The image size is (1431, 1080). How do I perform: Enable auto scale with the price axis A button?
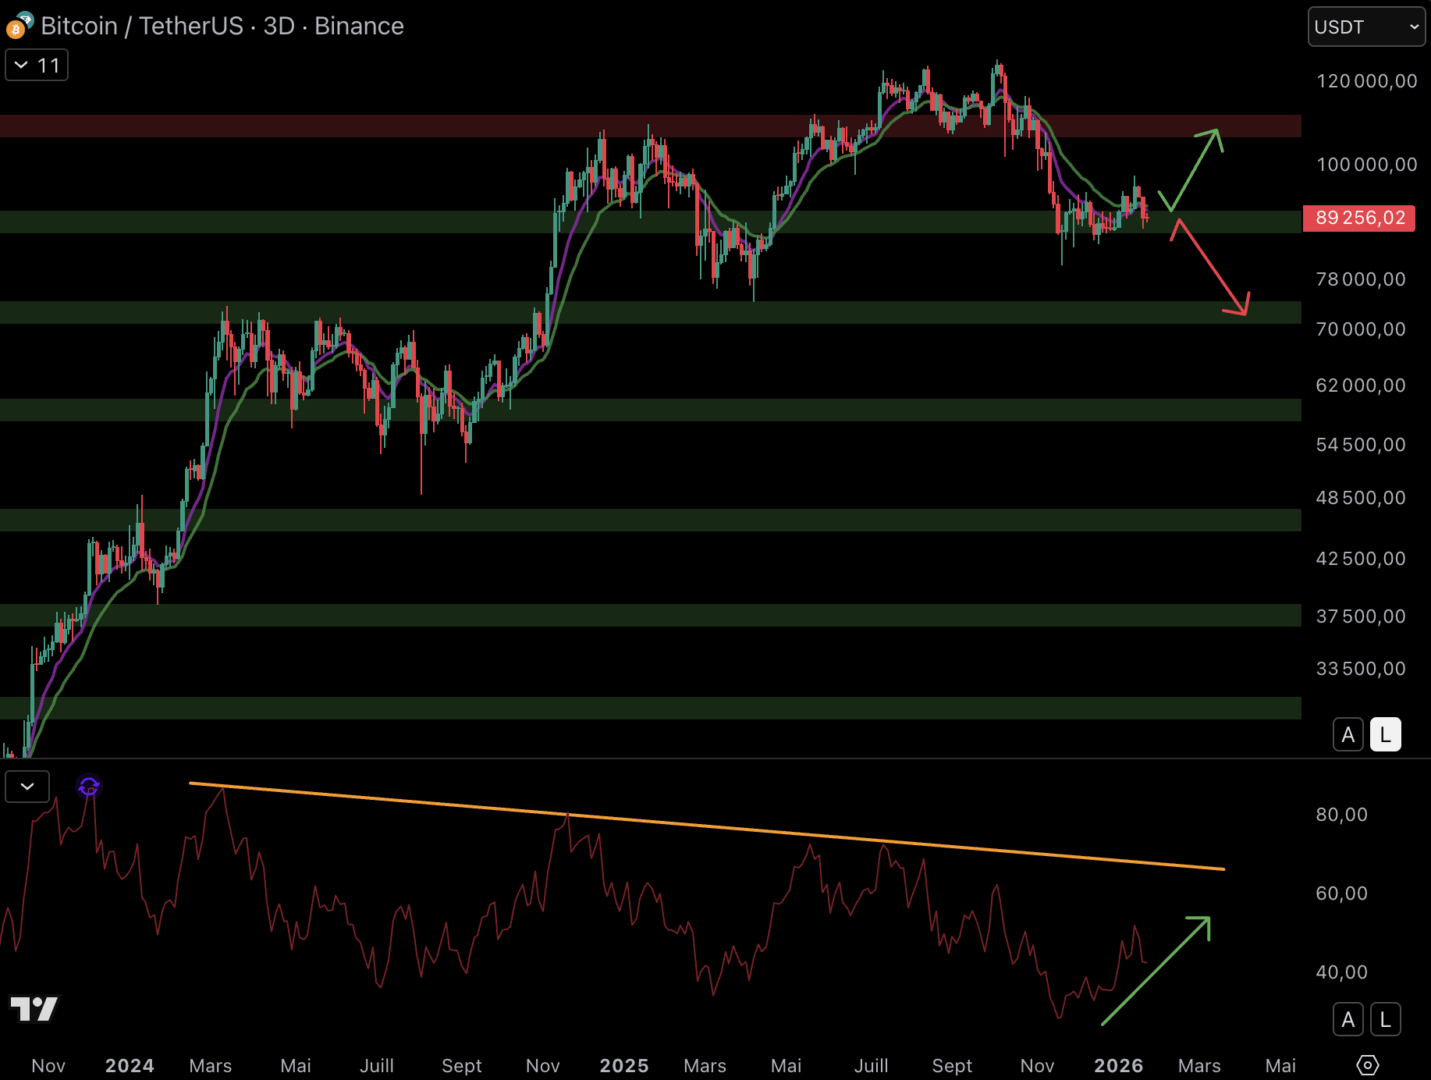(x=1348, y=734)
